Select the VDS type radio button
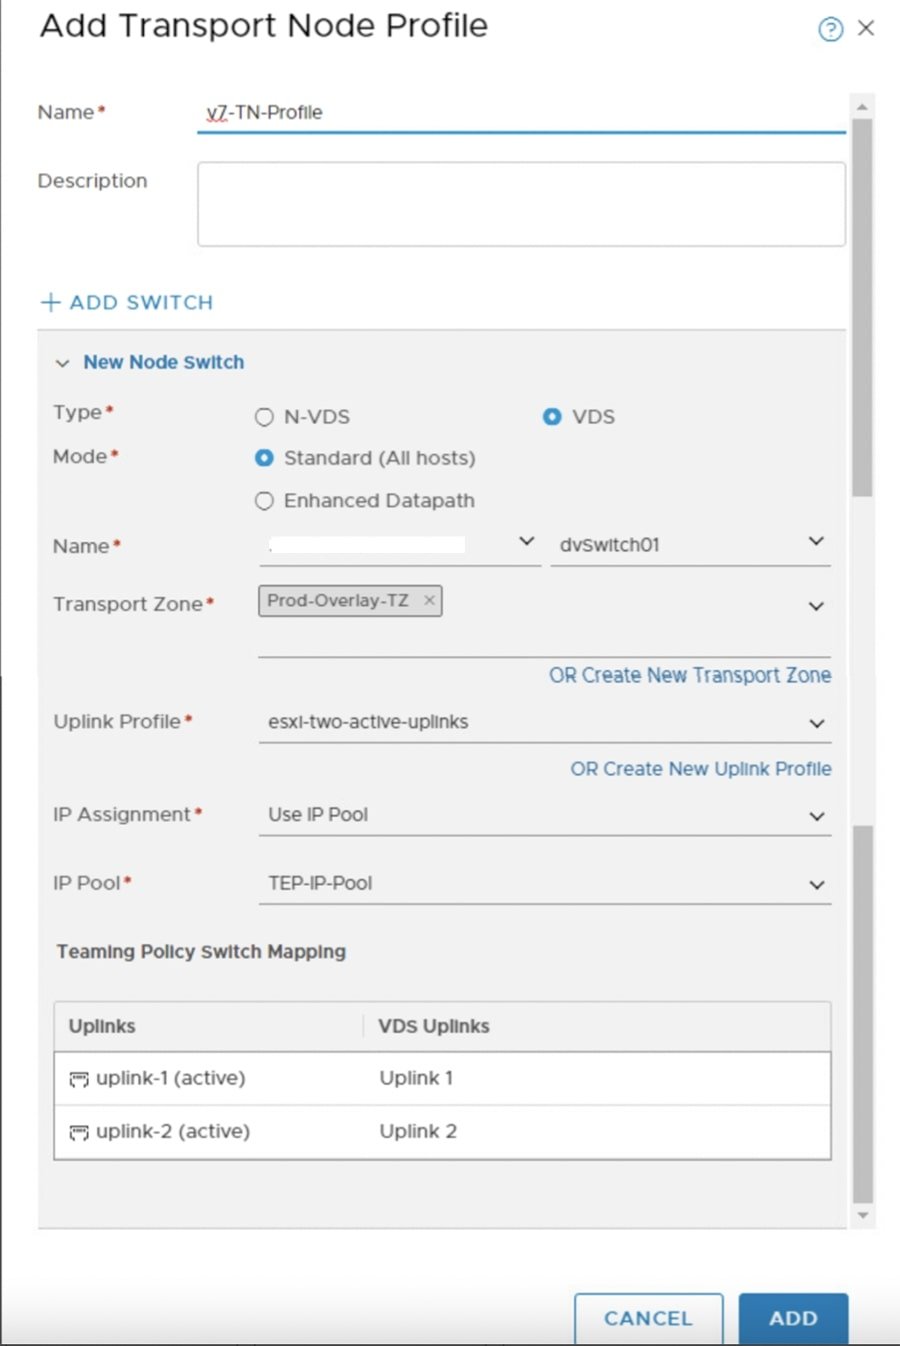Image resolution: width=900 pixels, height=1346 pixels. [552, 417]
